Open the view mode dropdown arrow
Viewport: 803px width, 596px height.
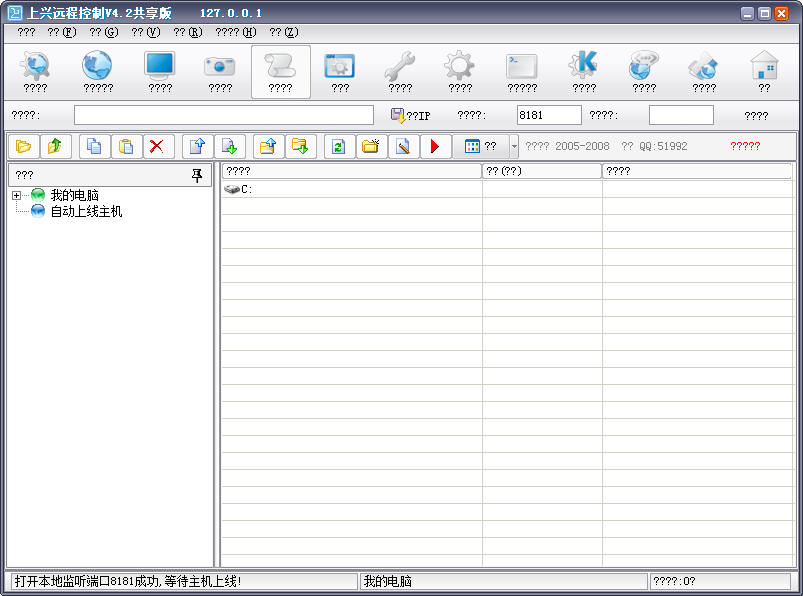tap(514, 147)
